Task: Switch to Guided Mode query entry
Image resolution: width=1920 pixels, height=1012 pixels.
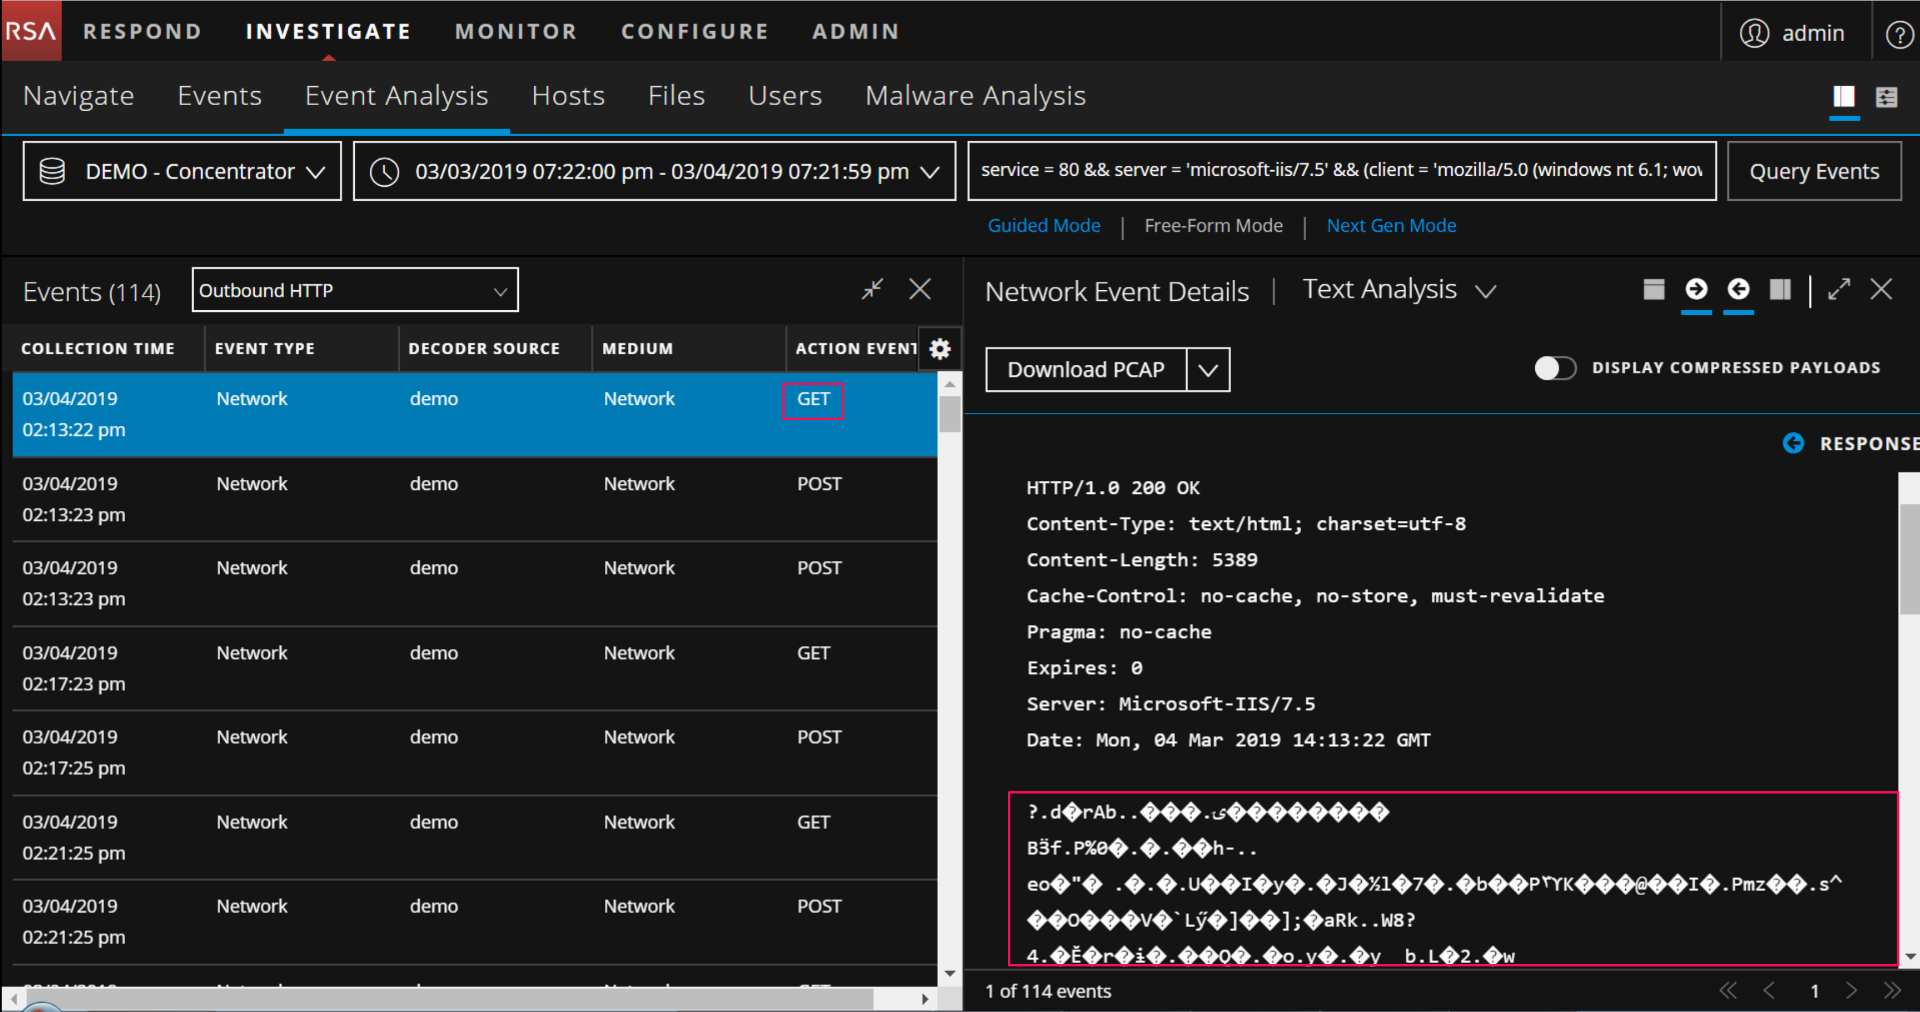Action: click(1043, 226)
